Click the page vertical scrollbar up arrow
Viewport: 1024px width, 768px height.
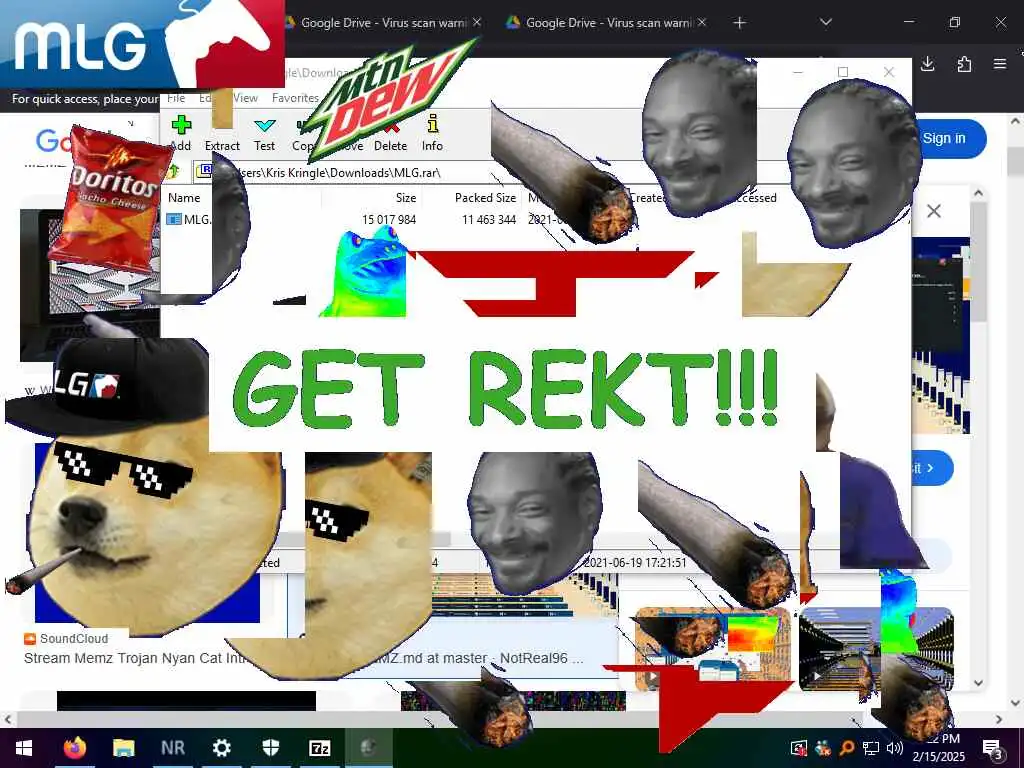point(1015,121)
